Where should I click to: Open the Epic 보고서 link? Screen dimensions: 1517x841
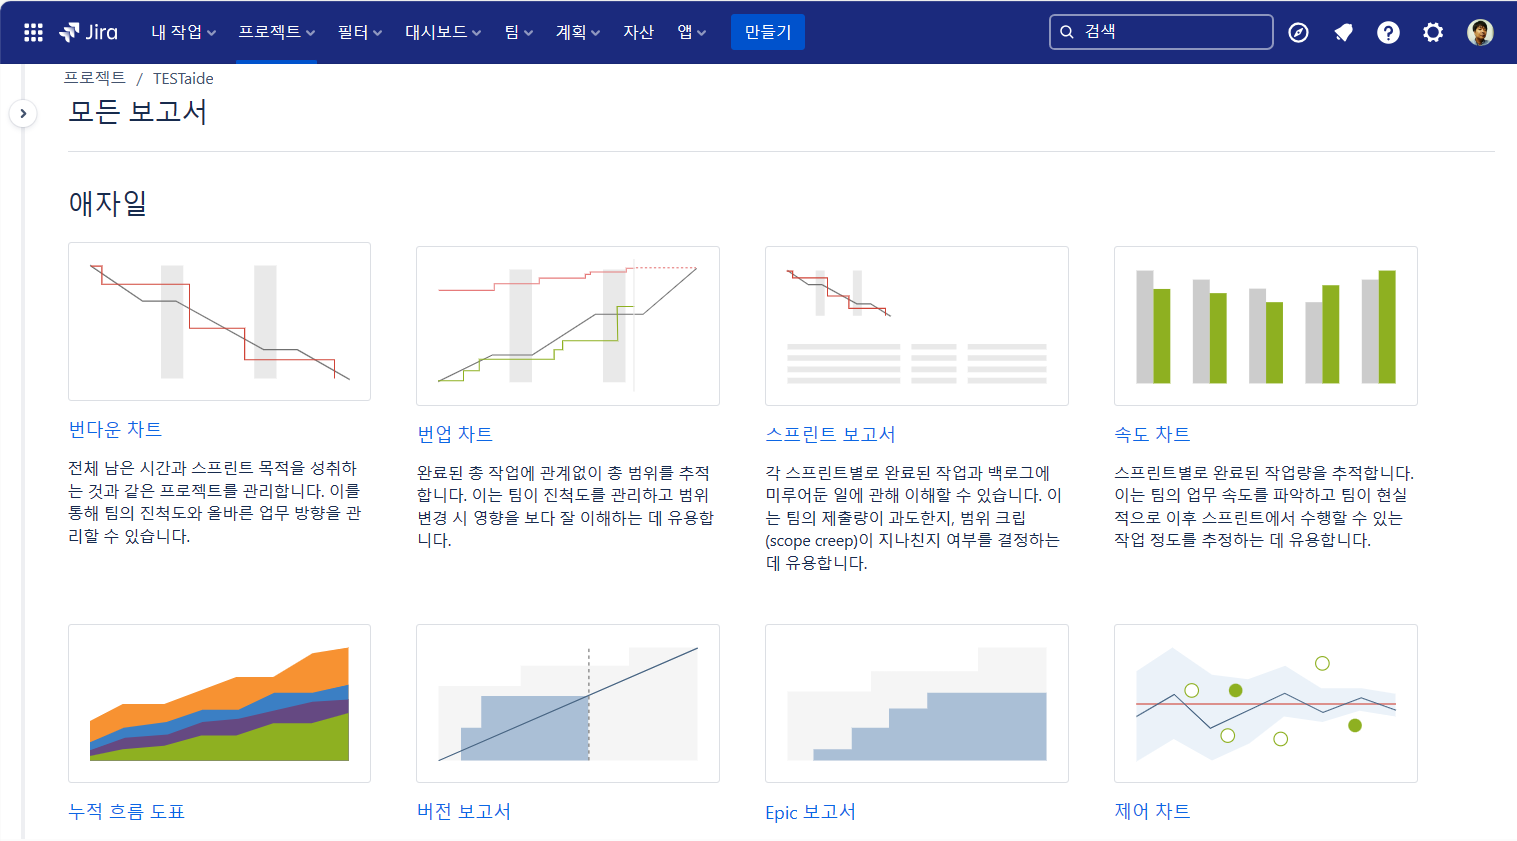point(810,812)
